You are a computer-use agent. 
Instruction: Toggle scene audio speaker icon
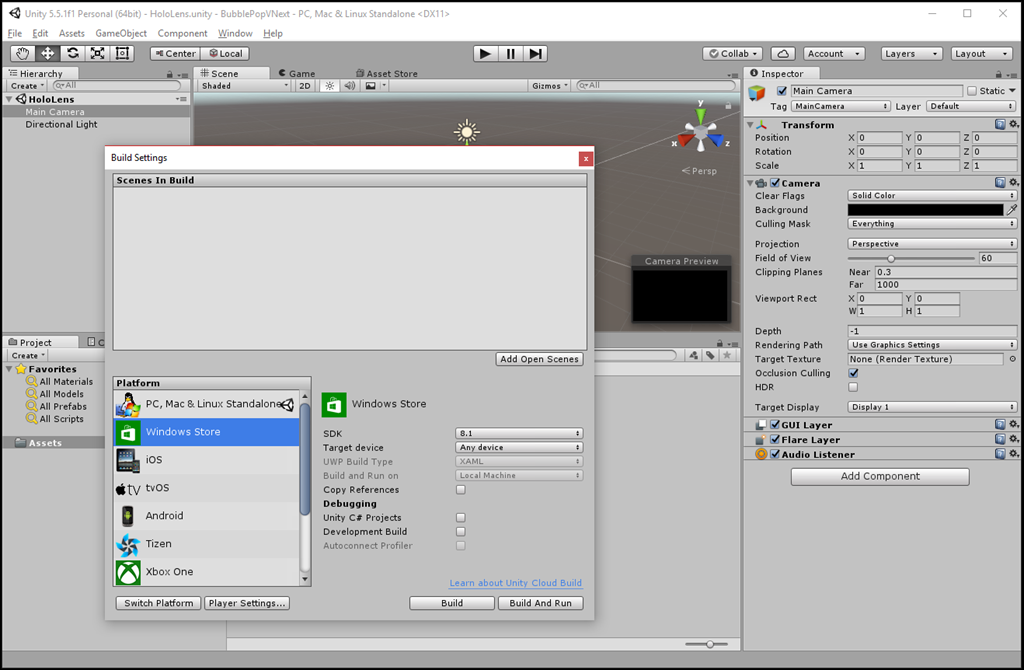(x=349, y=86)
